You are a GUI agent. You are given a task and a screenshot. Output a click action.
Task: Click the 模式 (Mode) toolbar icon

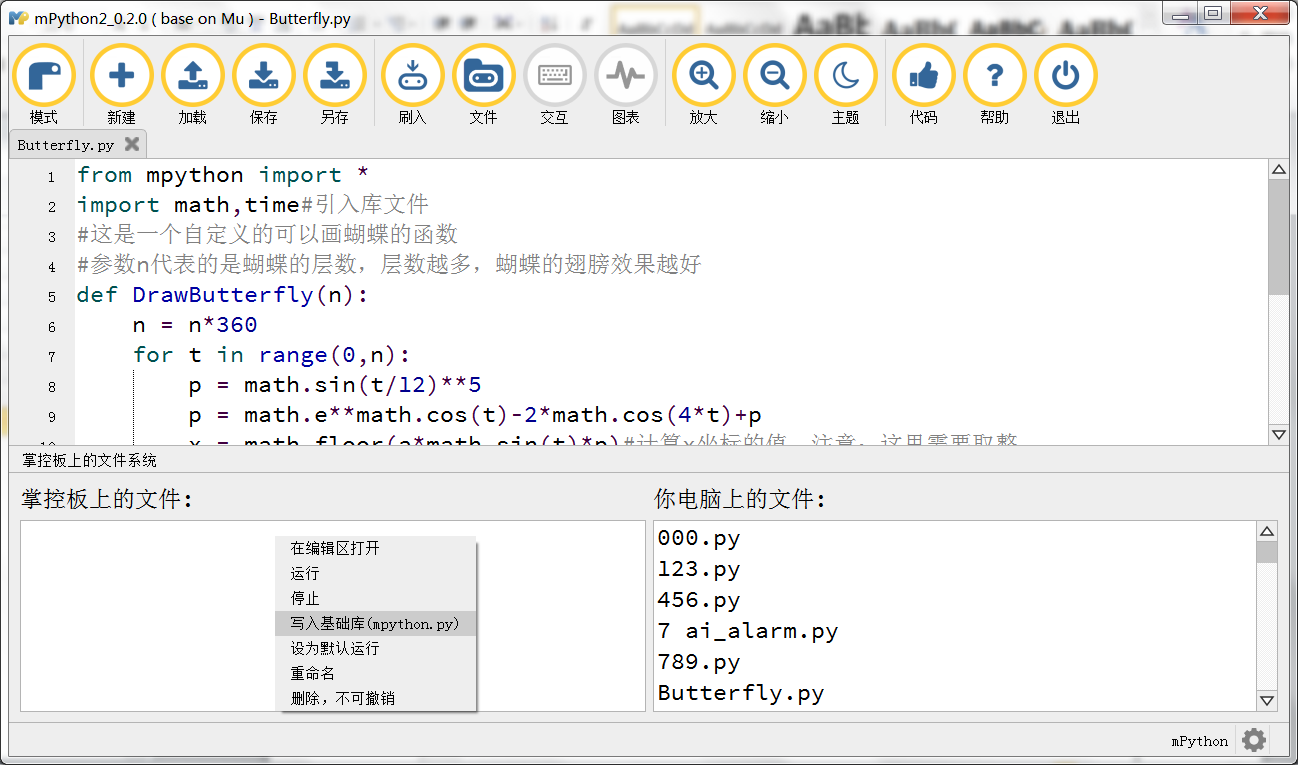point(44,76)
